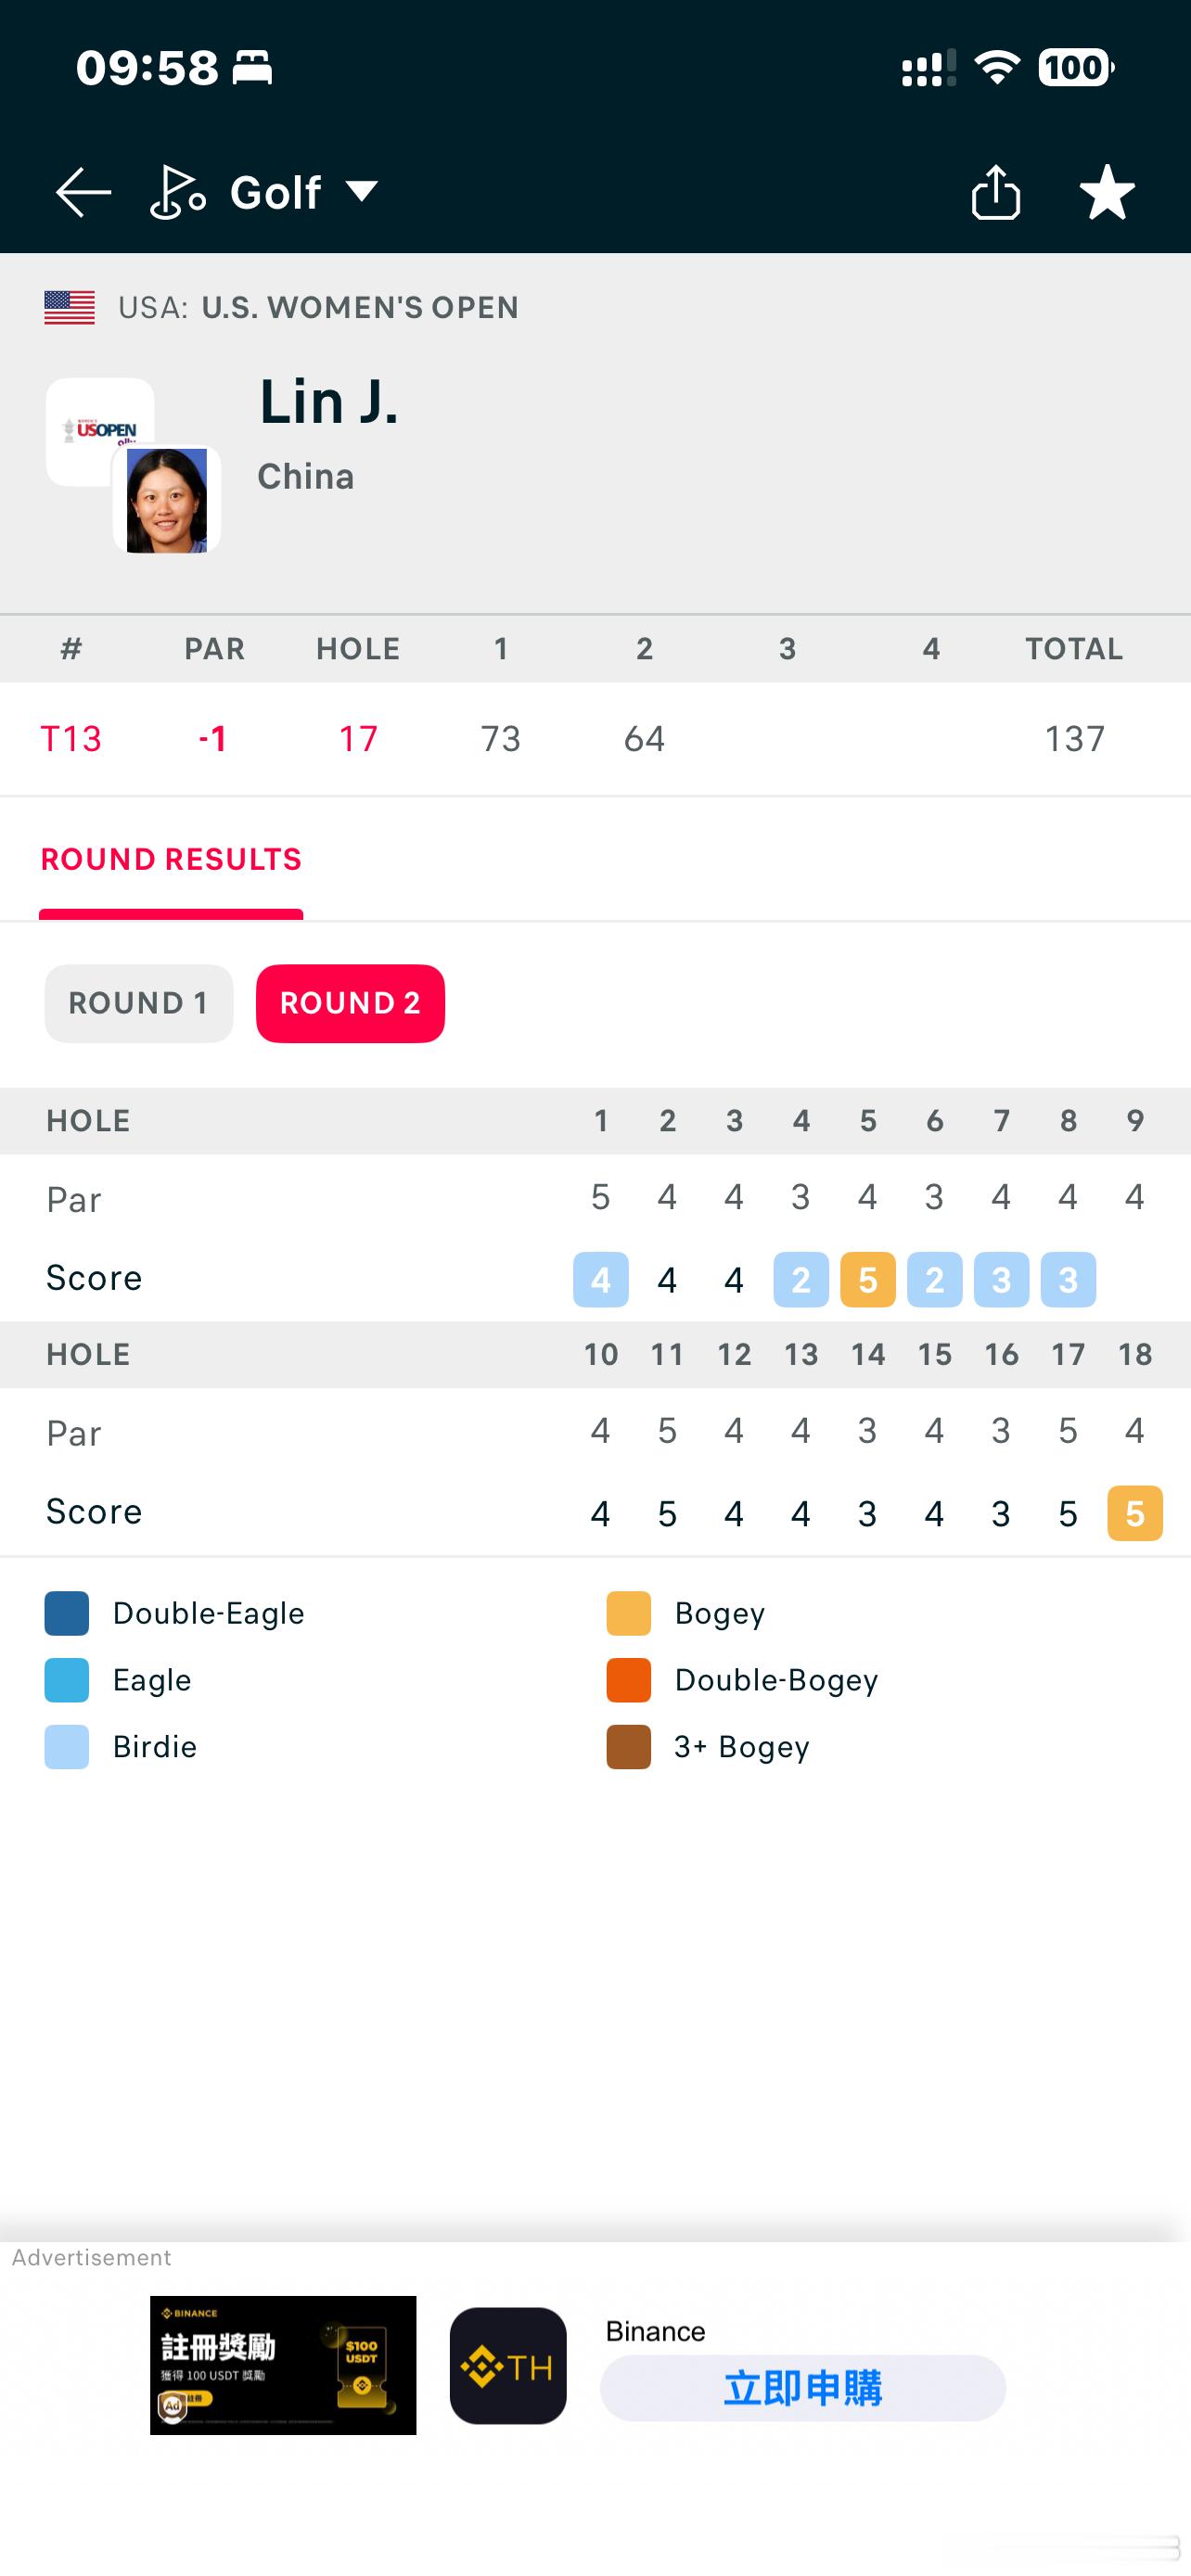The width and height of the screenshot is (1191, 2576).
Task: Tap the USA flag icon
Action: tap(70, 307)
